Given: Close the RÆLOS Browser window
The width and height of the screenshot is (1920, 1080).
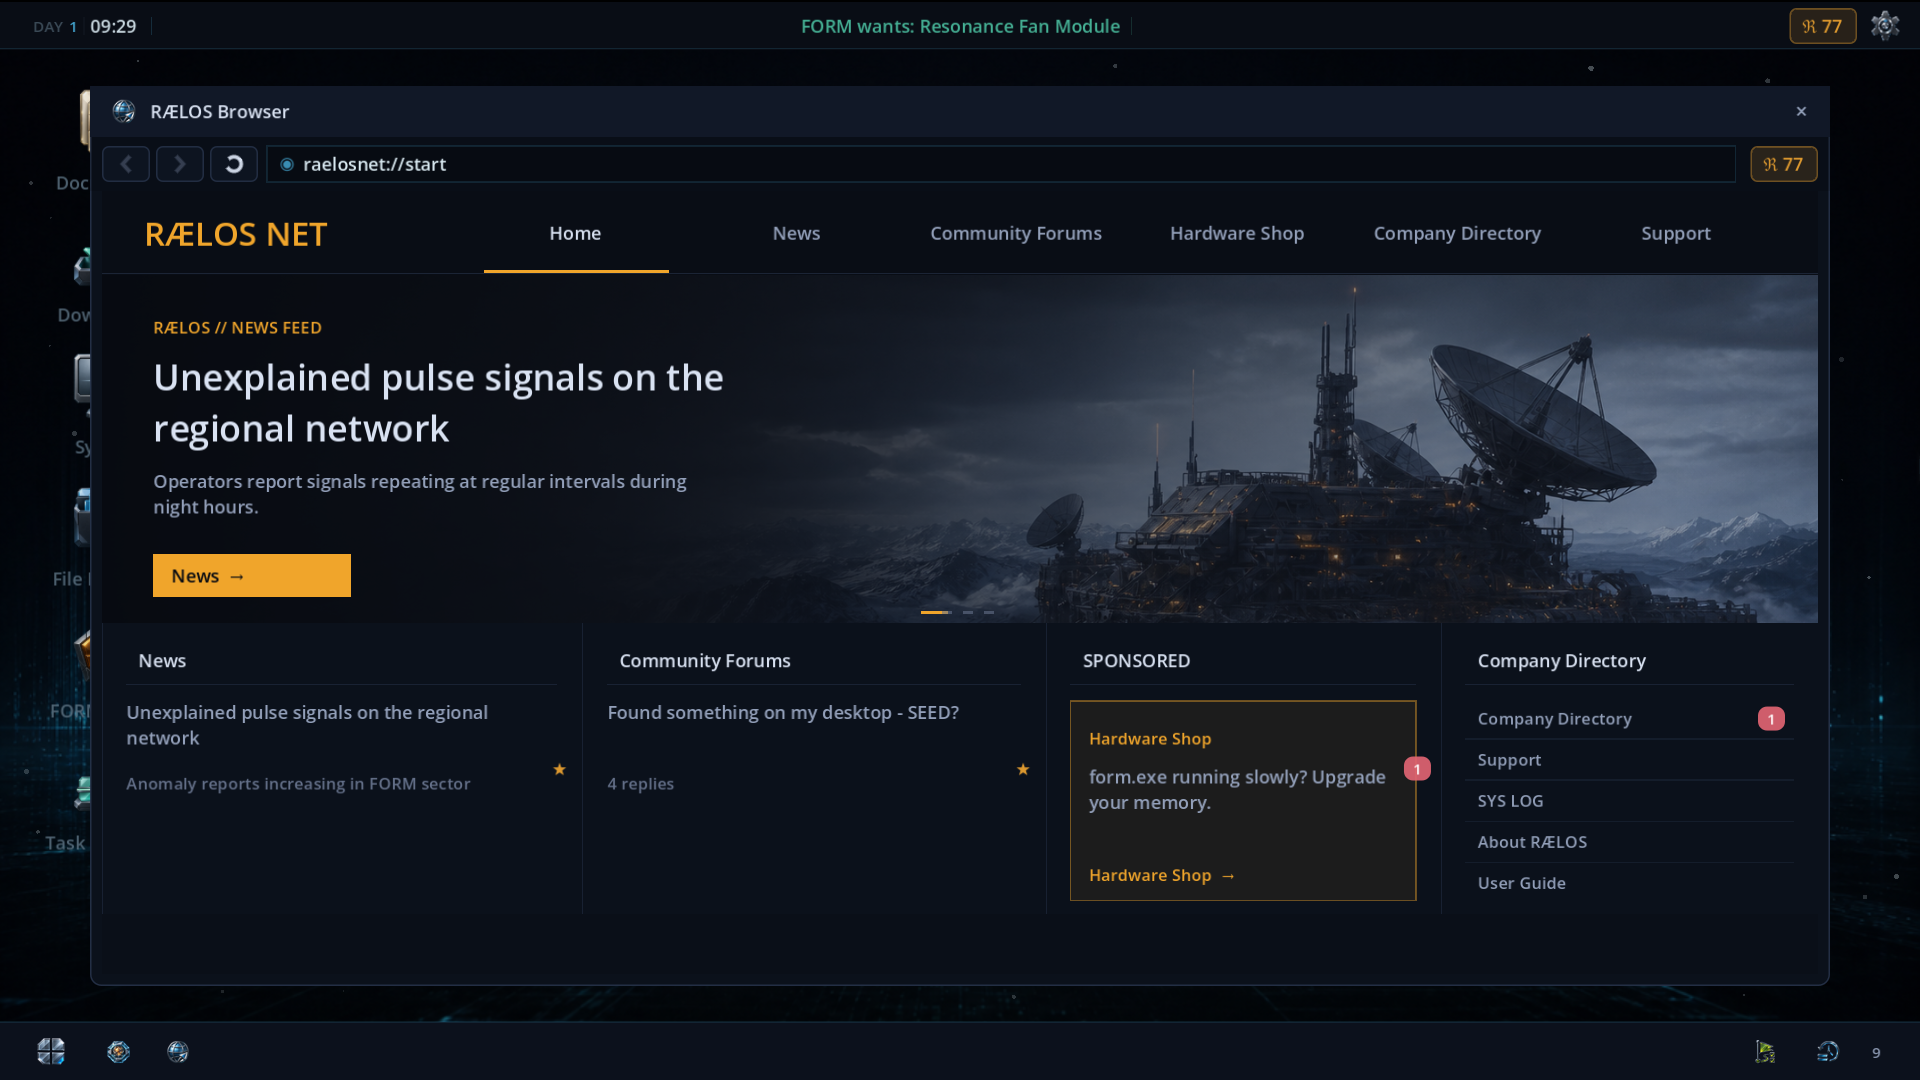Looking at the screenshot, I should [x=1801, y=111].
